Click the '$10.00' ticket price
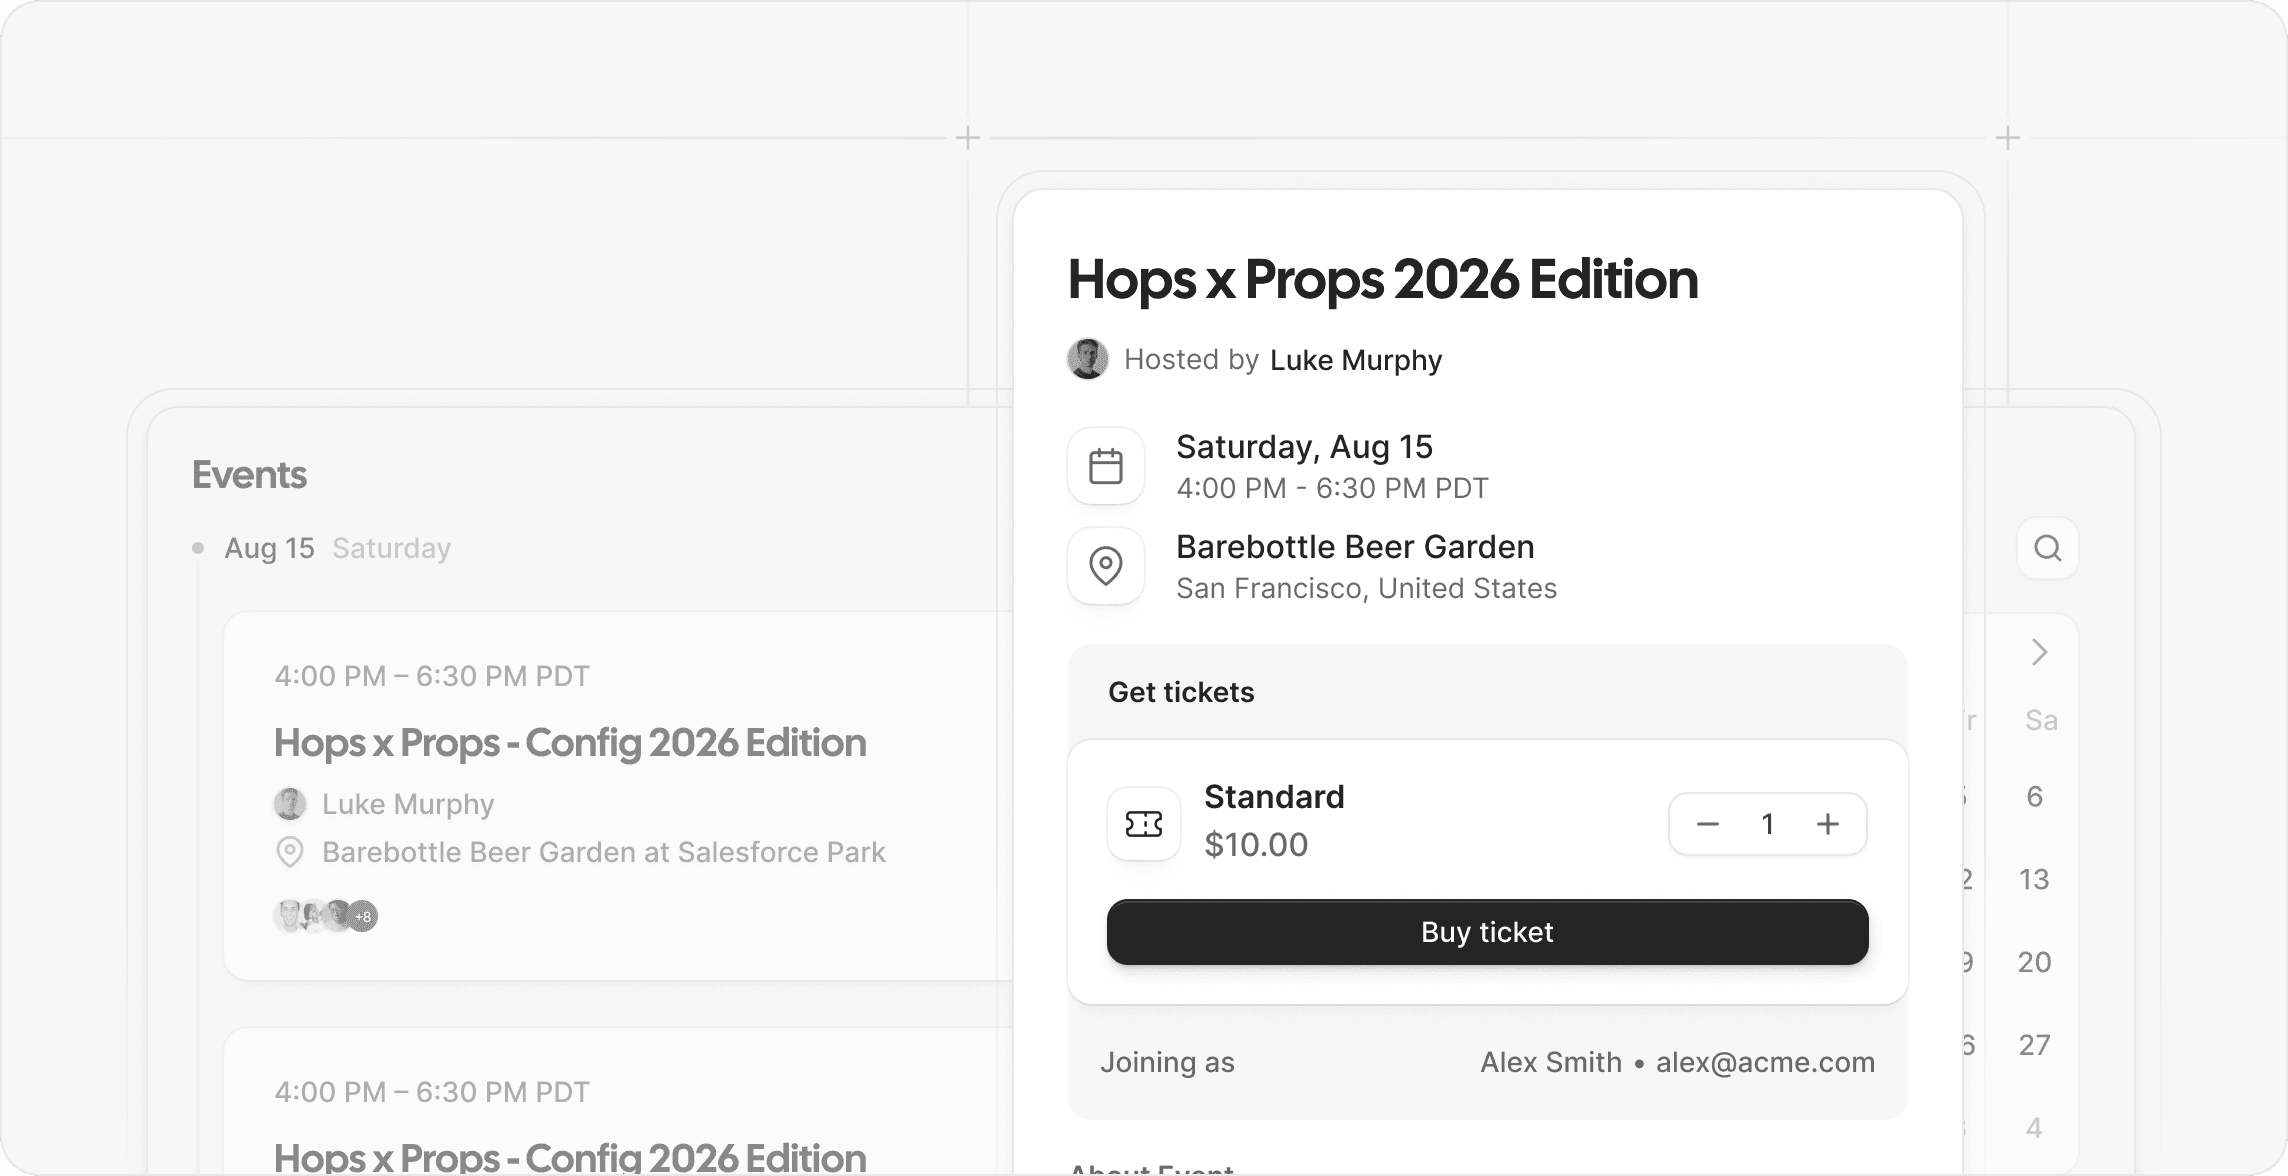Viewport: 2288px width, 1176px height. click(1256, 845)
